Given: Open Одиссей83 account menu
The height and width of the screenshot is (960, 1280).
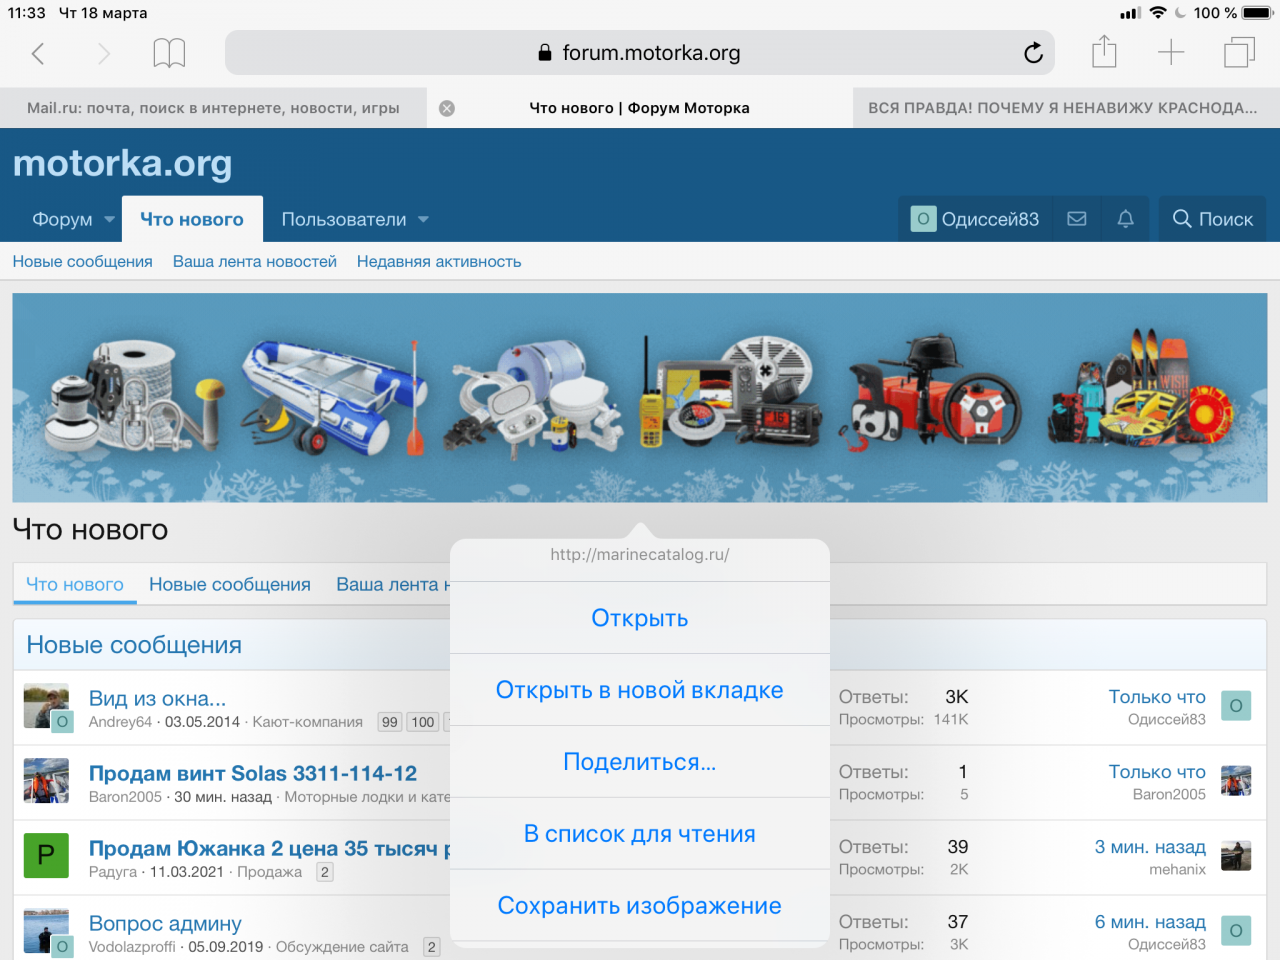Looking at the screenshot, I should [x=975, y=219].
